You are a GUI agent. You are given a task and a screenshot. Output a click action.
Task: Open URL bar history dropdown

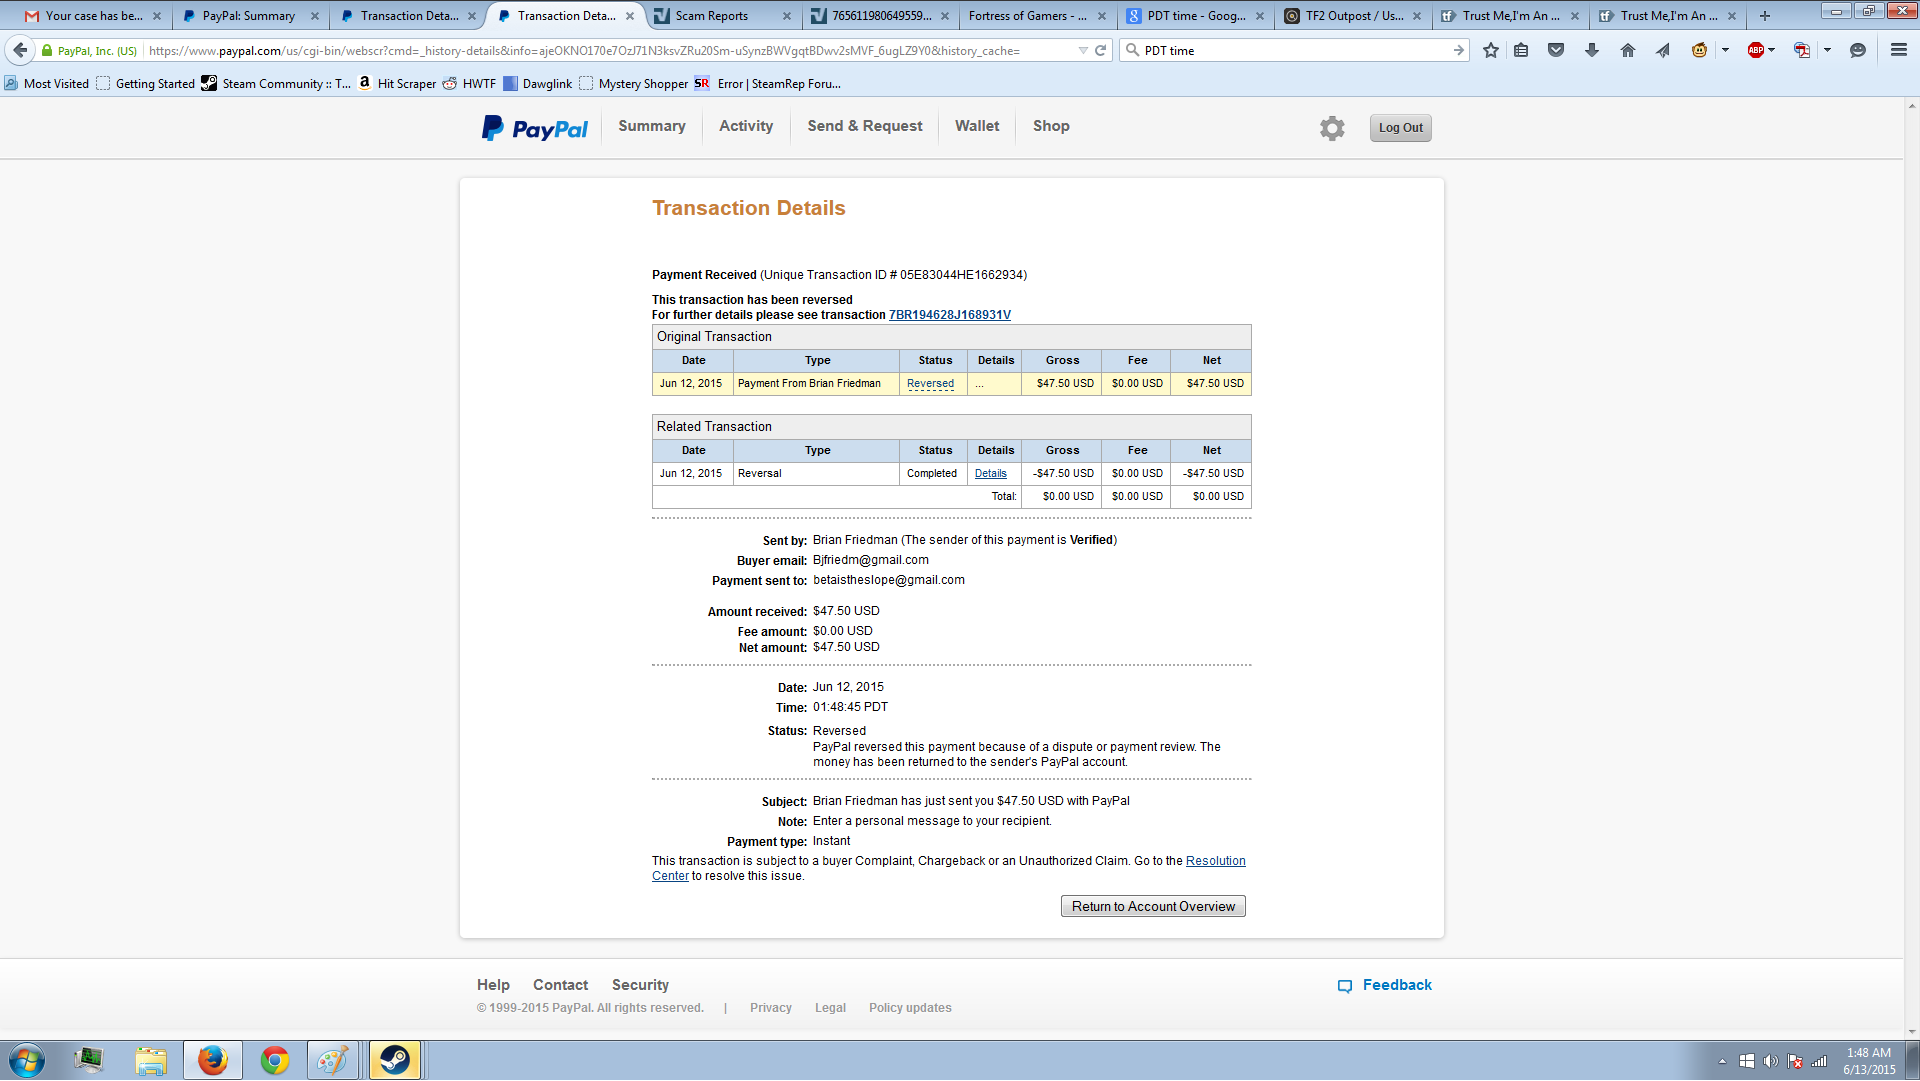(1083, 51)
